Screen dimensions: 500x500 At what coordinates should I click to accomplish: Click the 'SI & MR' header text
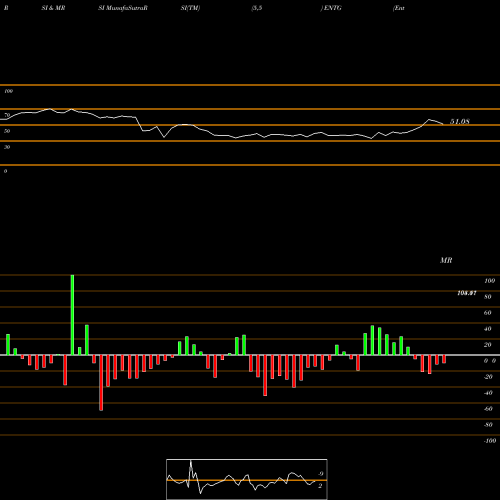(x=53, y=8)
